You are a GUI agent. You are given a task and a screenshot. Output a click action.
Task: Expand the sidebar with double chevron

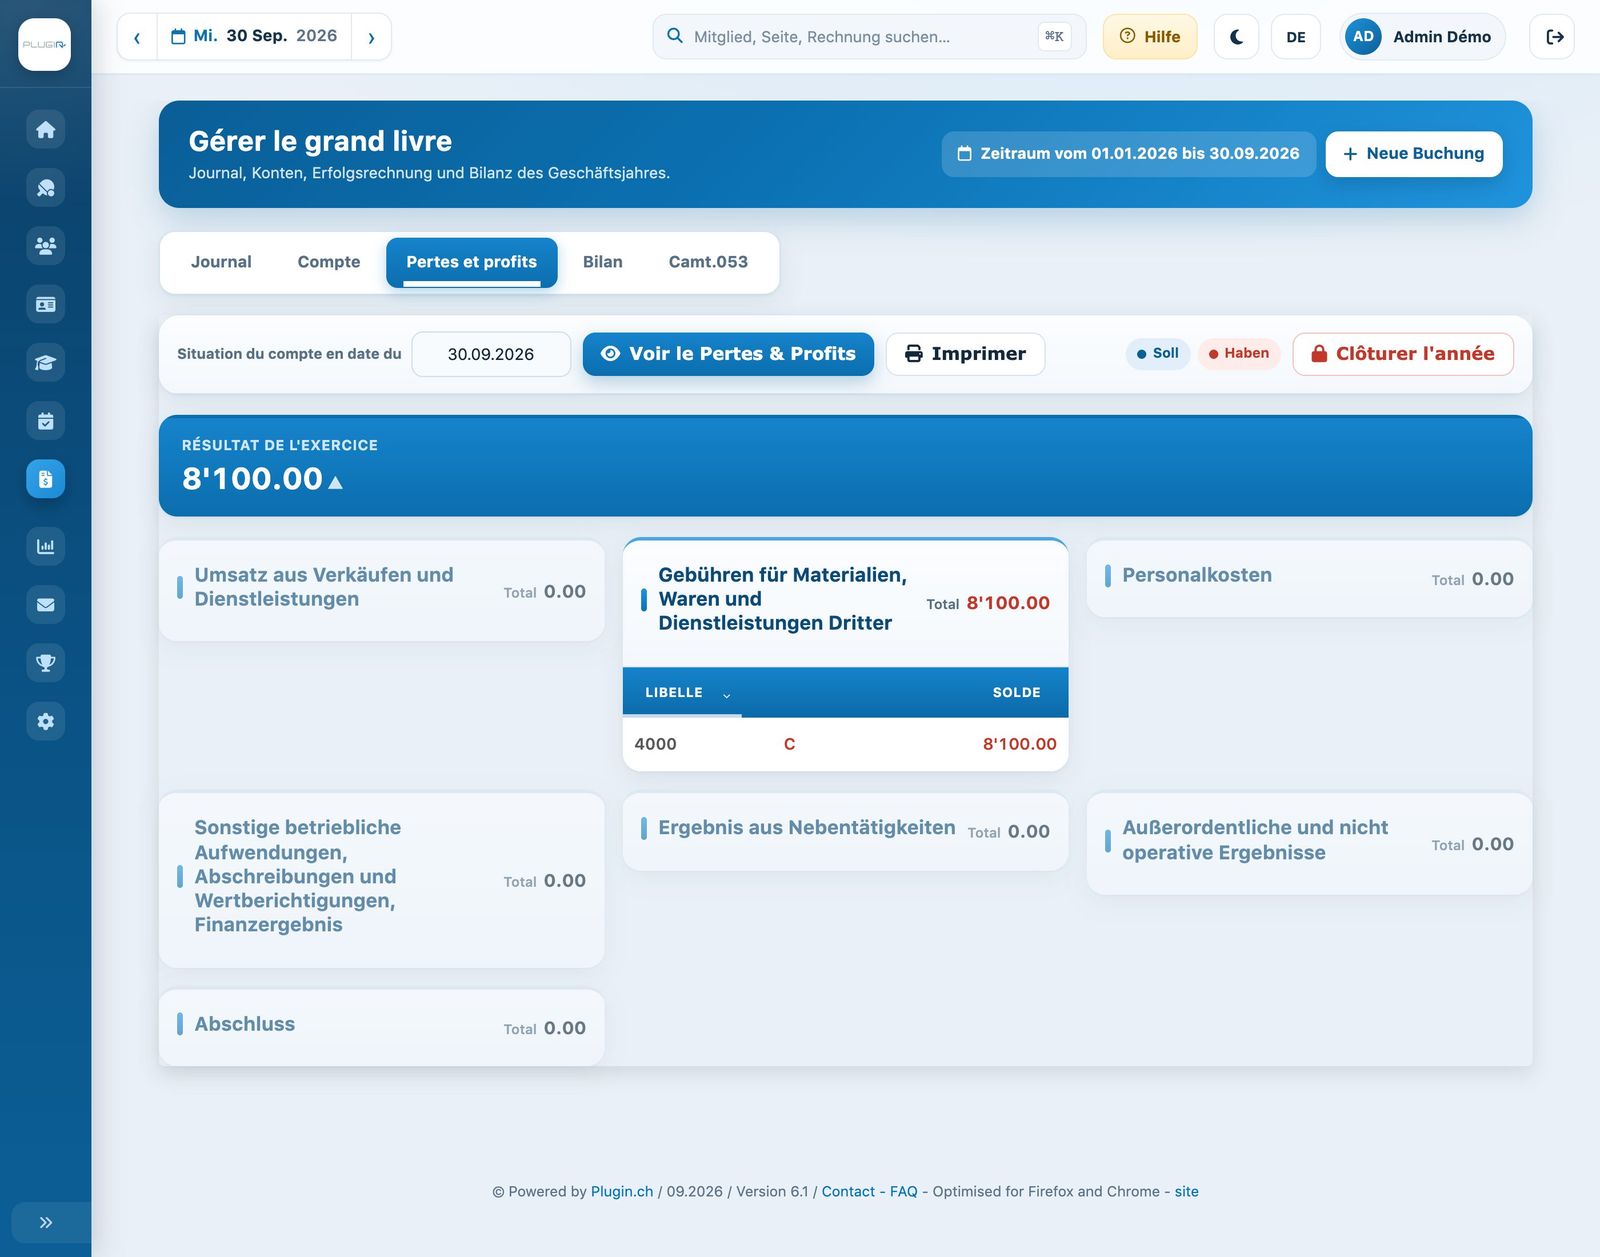coord(45,1222)
